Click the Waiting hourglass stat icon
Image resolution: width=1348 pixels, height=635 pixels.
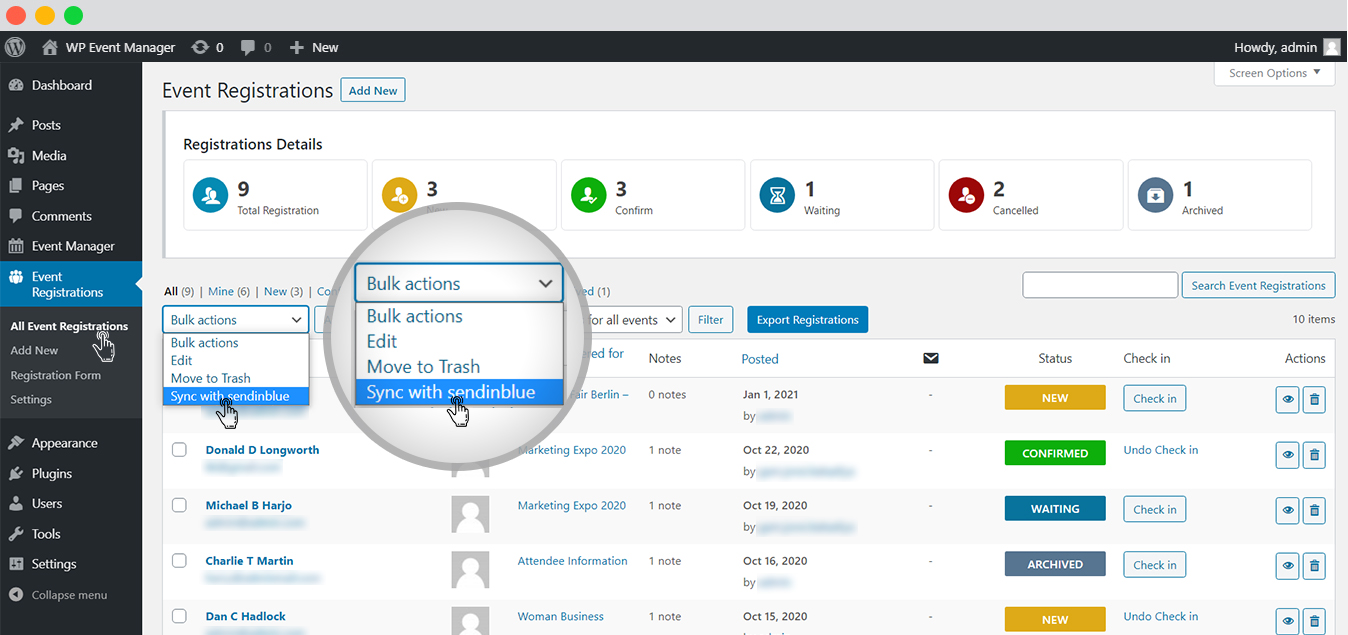coord(778,195)
